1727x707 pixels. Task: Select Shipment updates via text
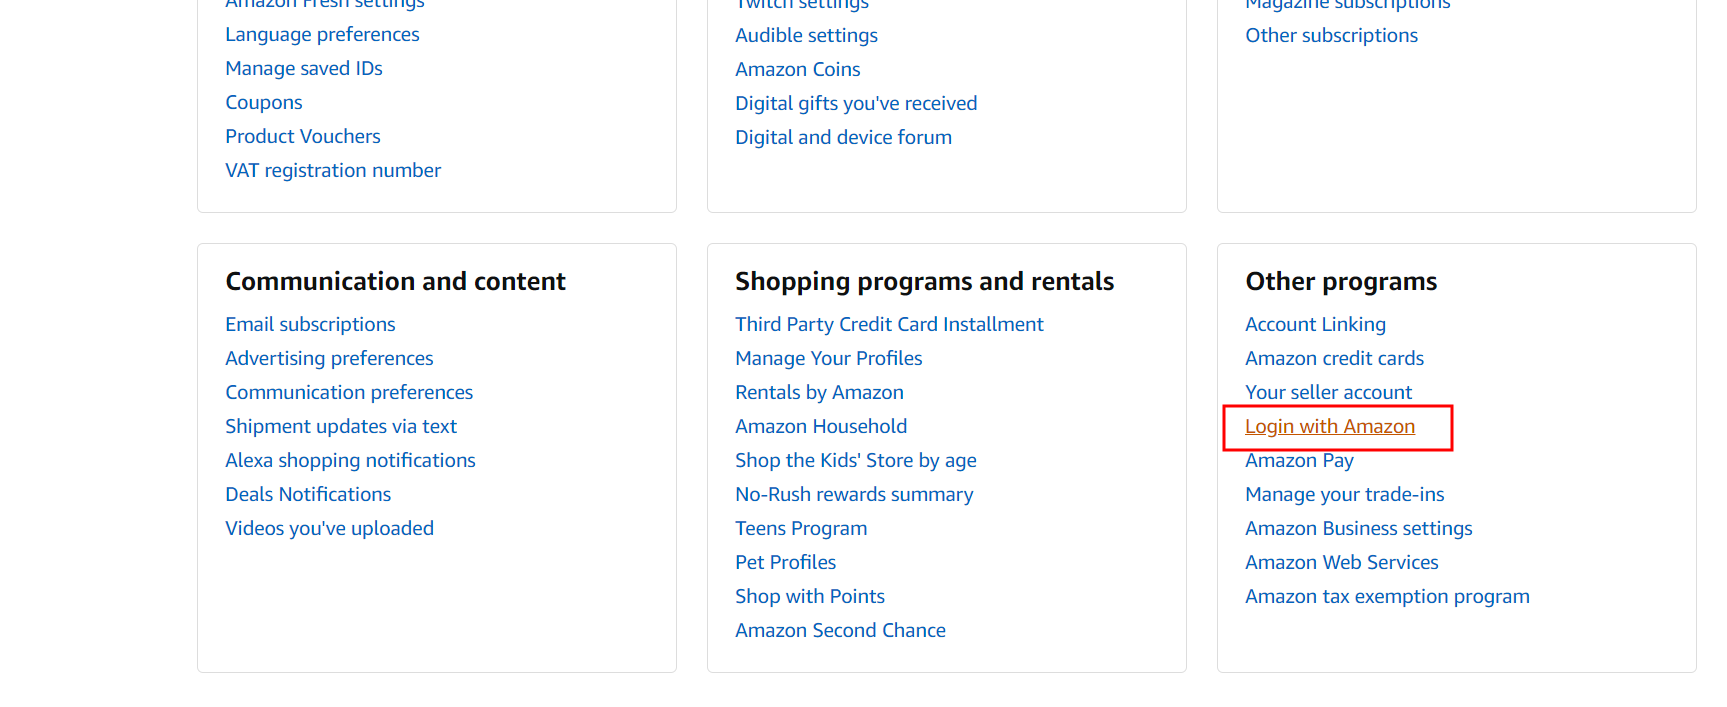(341, 427)
